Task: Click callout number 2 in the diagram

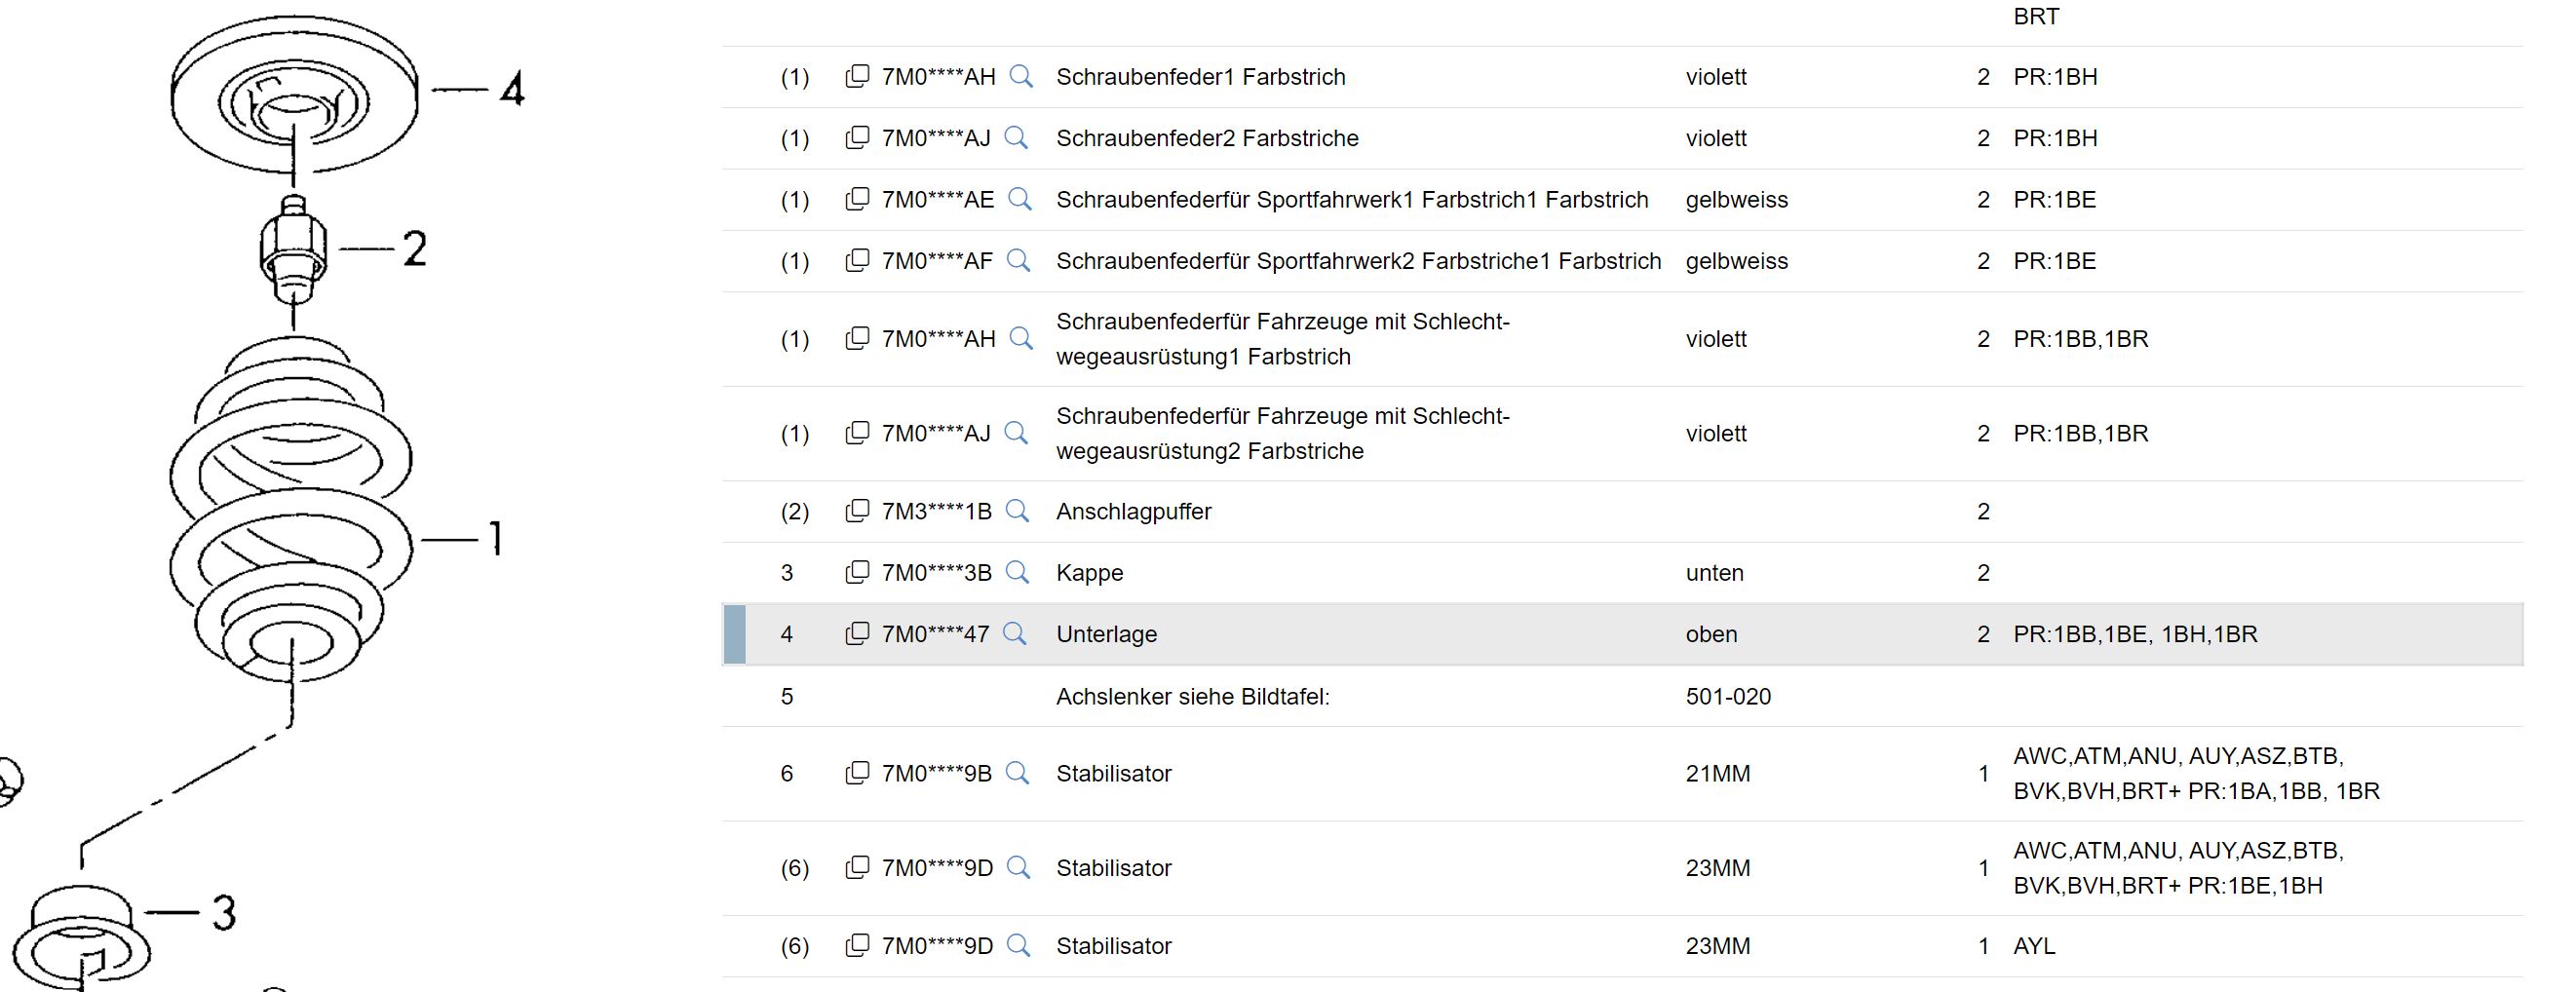Action: point(415,248)
